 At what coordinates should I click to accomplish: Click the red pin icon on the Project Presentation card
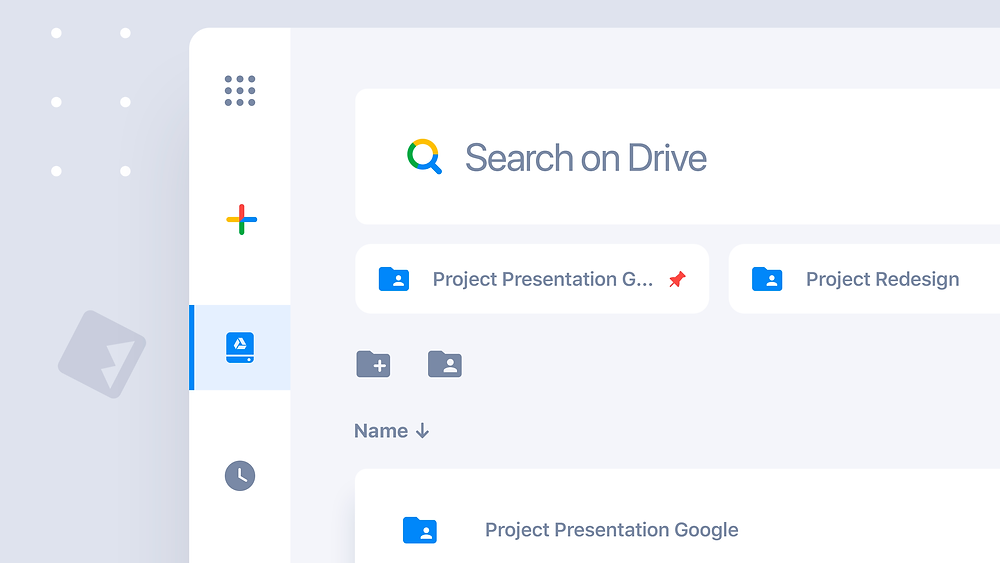(x=677, y=279)
